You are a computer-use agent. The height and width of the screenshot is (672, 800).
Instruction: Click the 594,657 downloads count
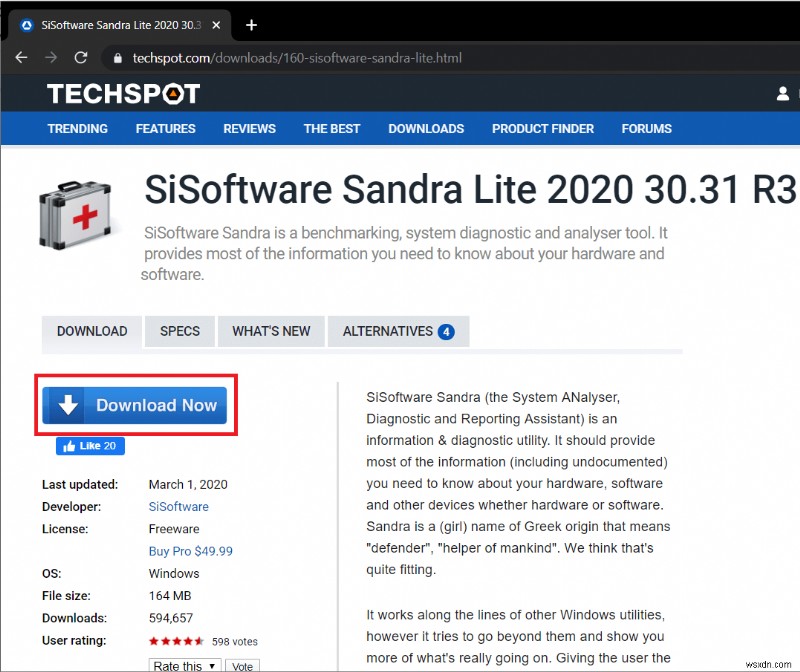click(x=171, y=618)
